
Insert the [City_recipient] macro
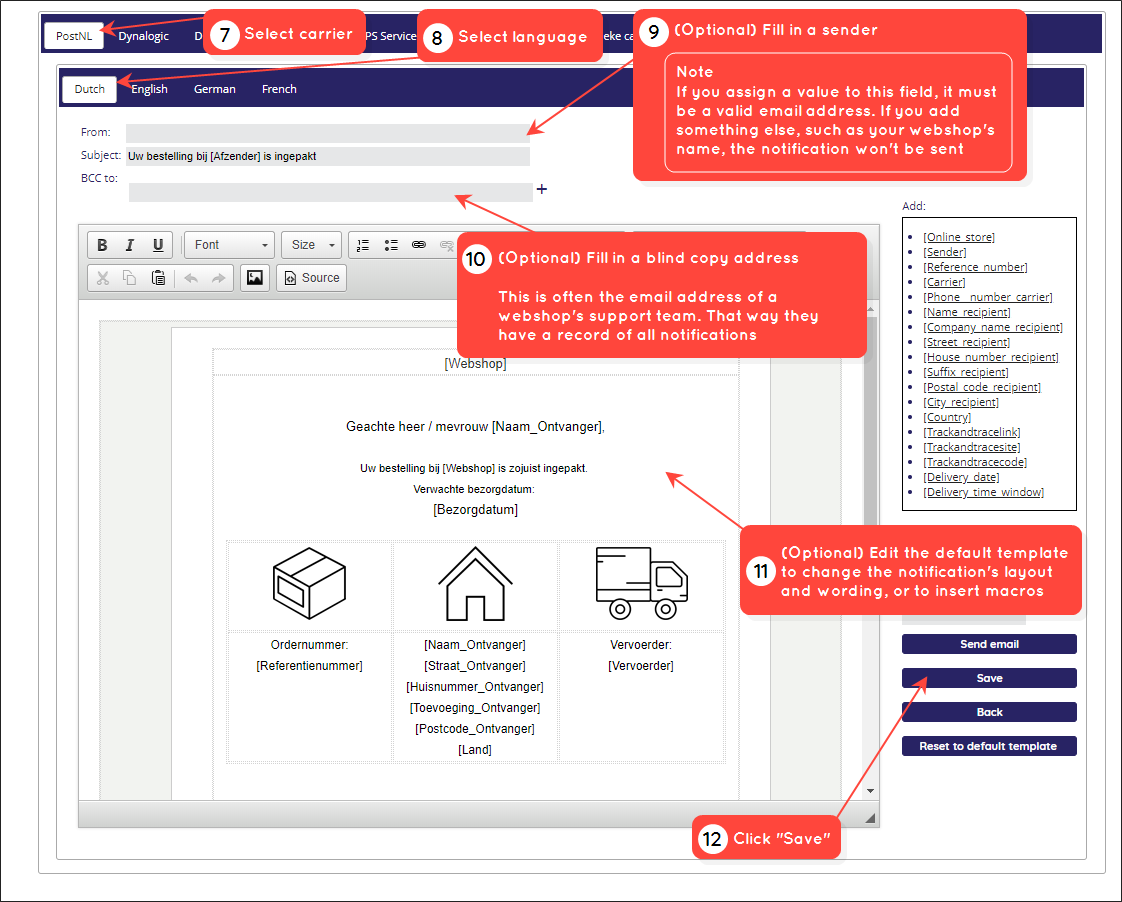[x=961, y=402]
